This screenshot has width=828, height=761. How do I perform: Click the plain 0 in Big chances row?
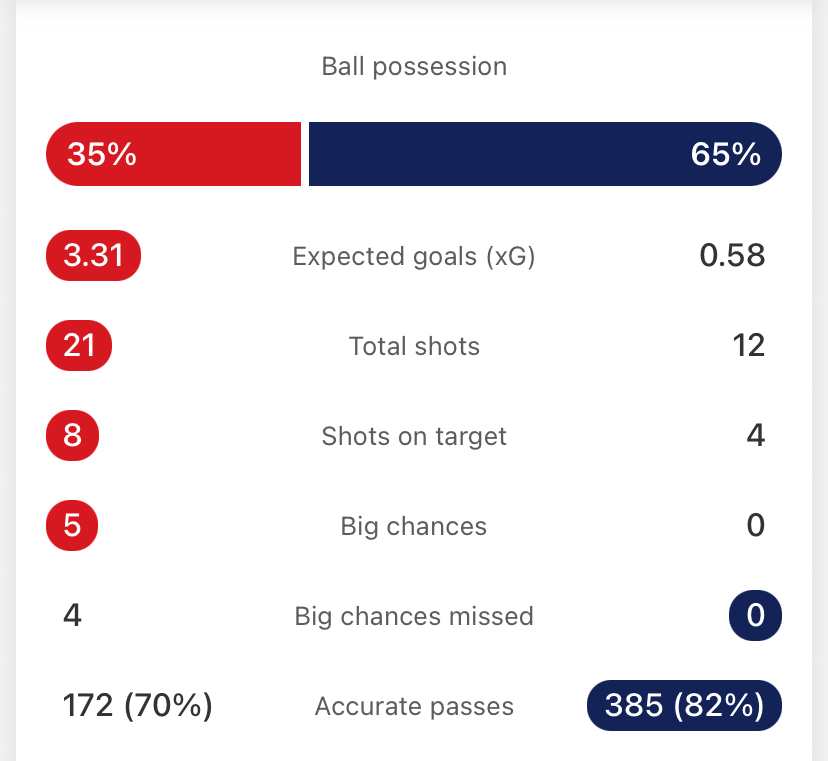(755, 526)
